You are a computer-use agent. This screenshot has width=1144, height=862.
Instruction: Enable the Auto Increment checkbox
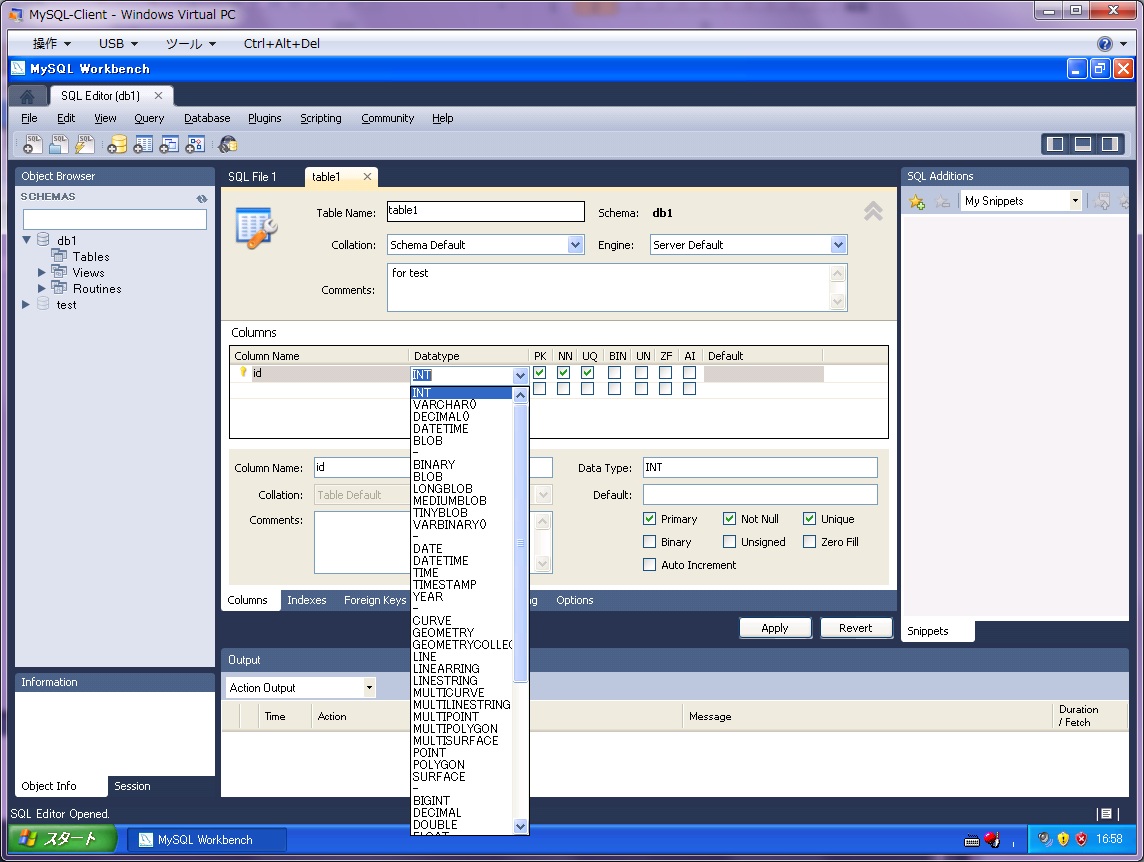point(649,565)
